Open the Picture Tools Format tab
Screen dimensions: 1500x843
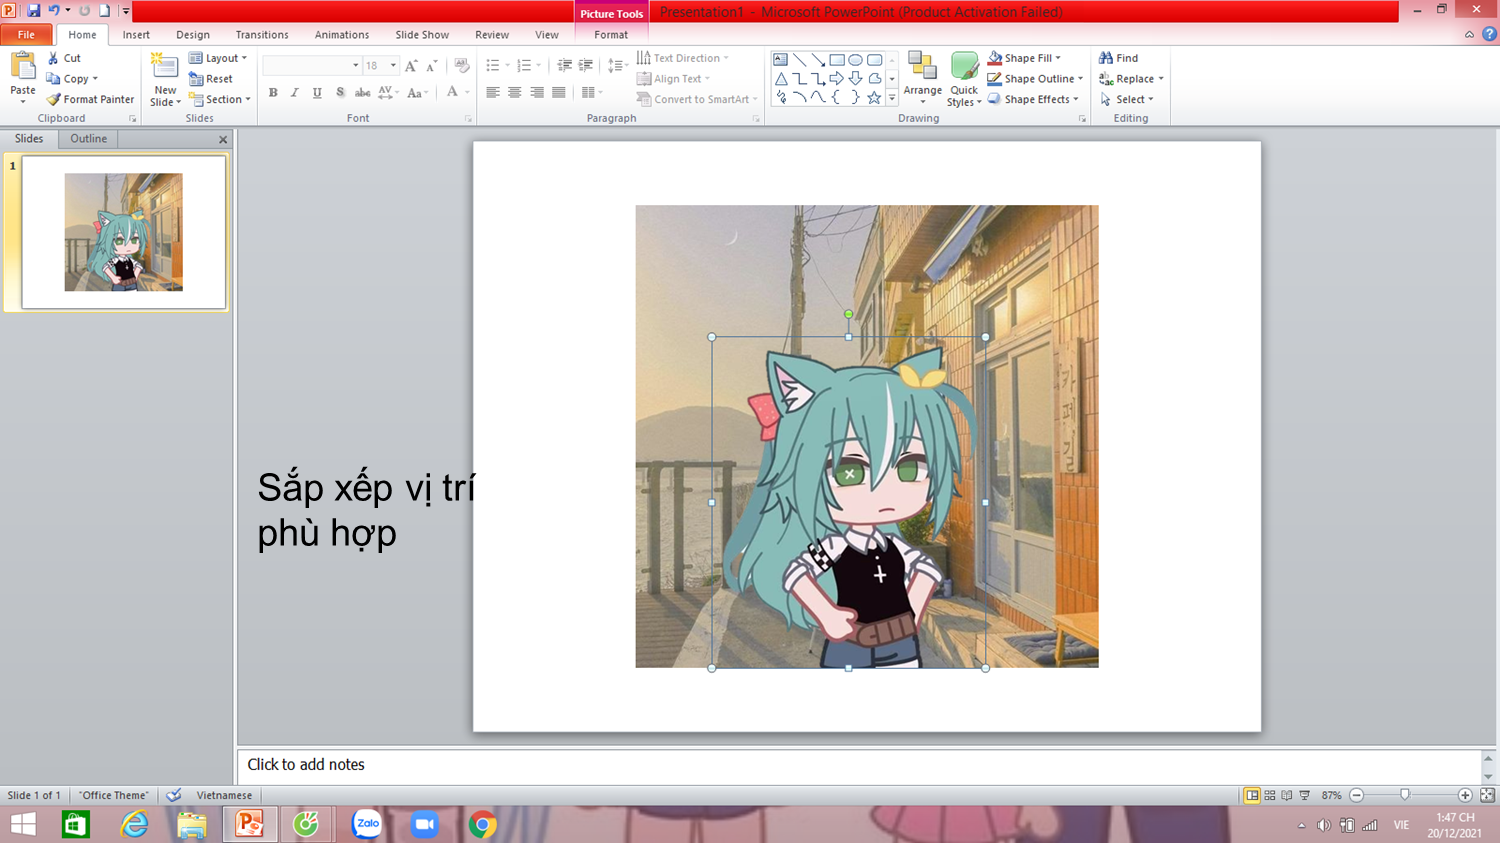[611, 34]
